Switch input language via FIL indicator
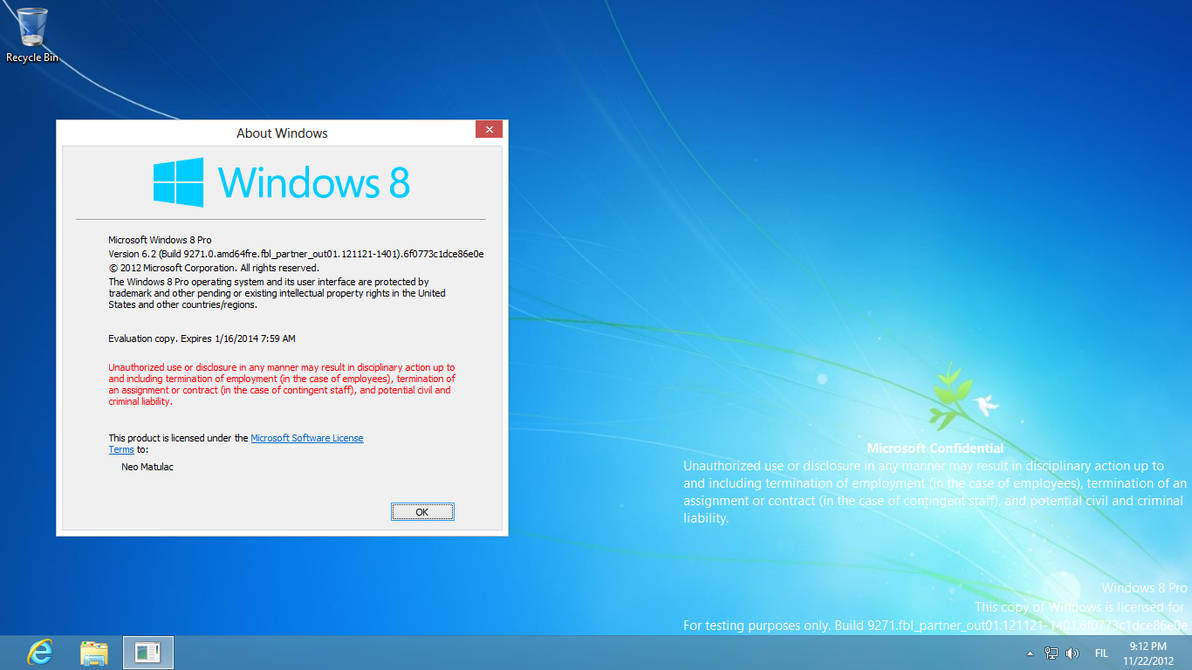 click(1101, 653)
